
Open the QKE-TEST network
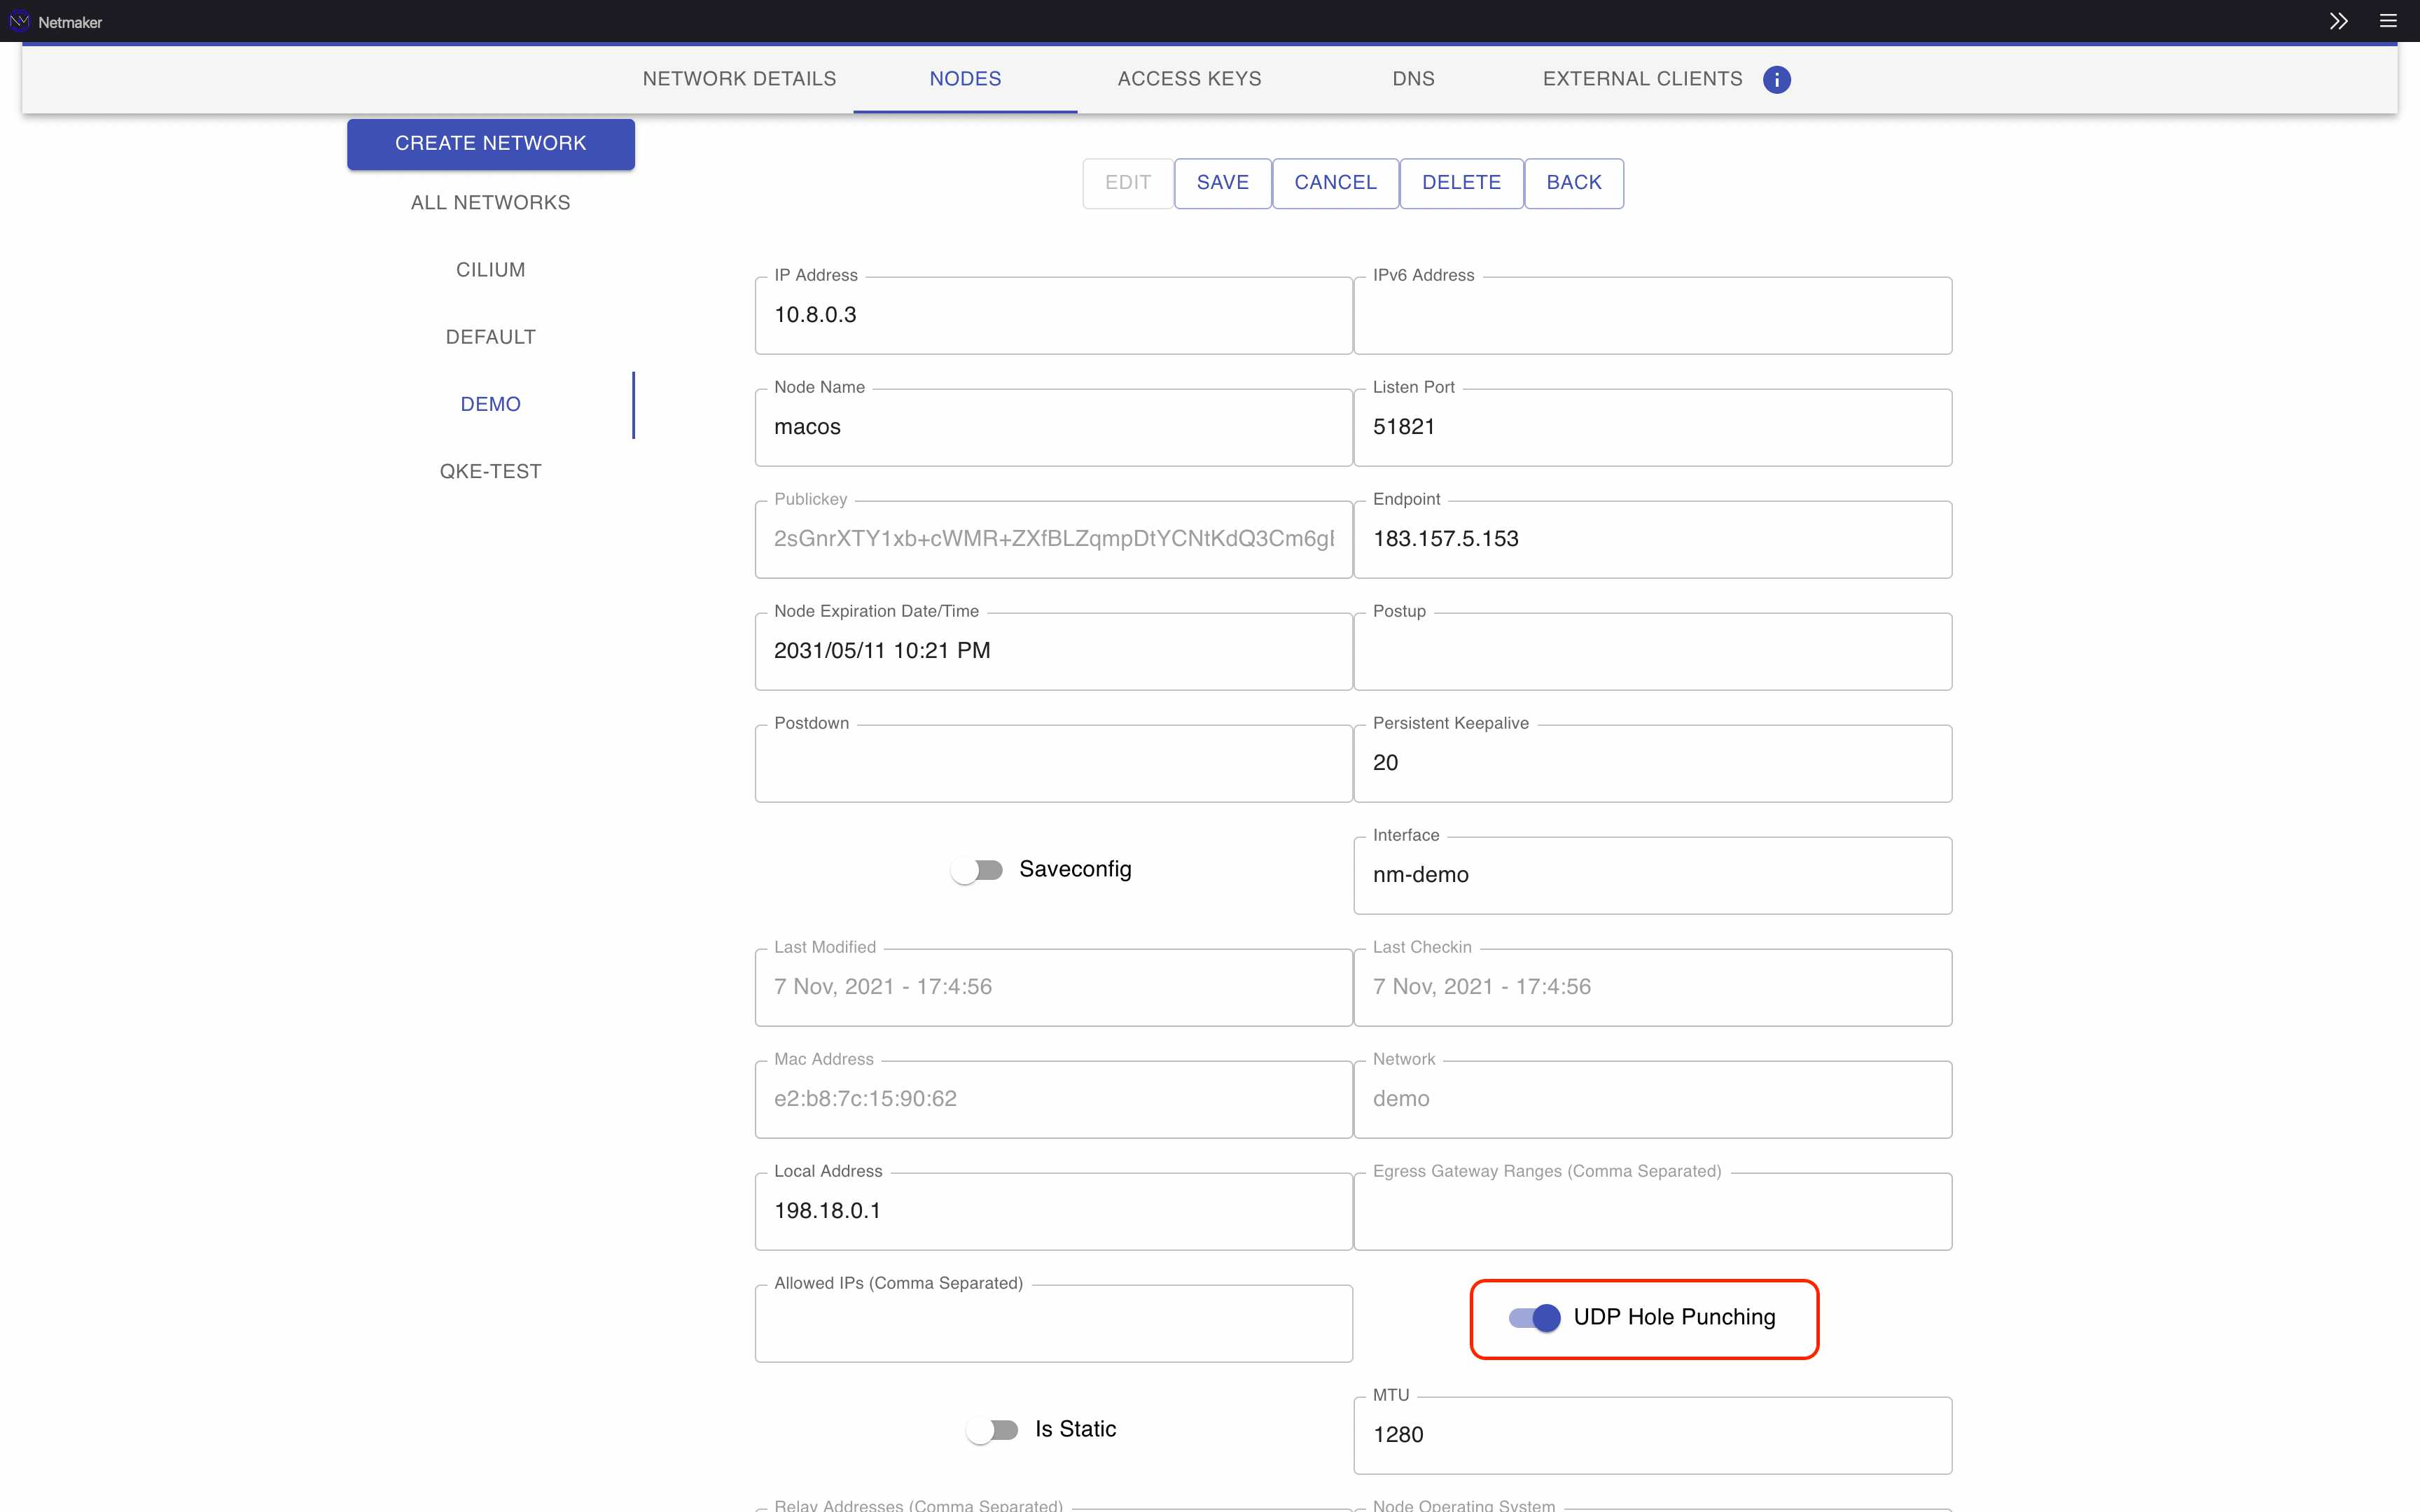[489, 471]
